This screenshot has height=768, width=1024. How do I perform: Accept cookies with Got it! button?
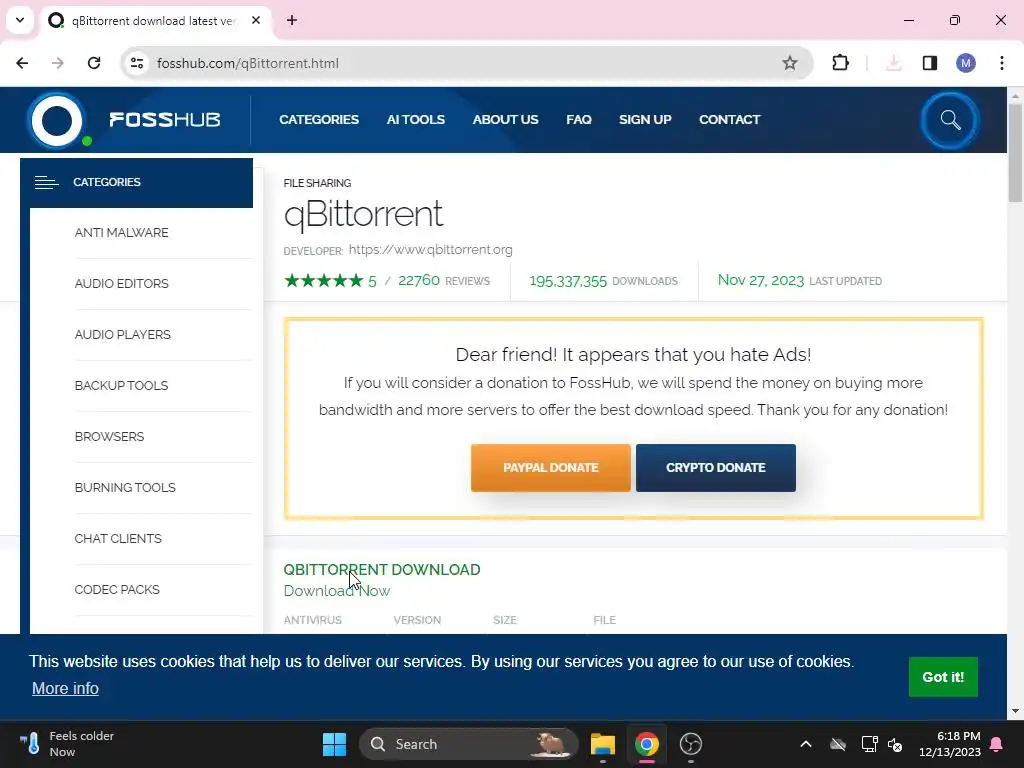tap(943, 677)
